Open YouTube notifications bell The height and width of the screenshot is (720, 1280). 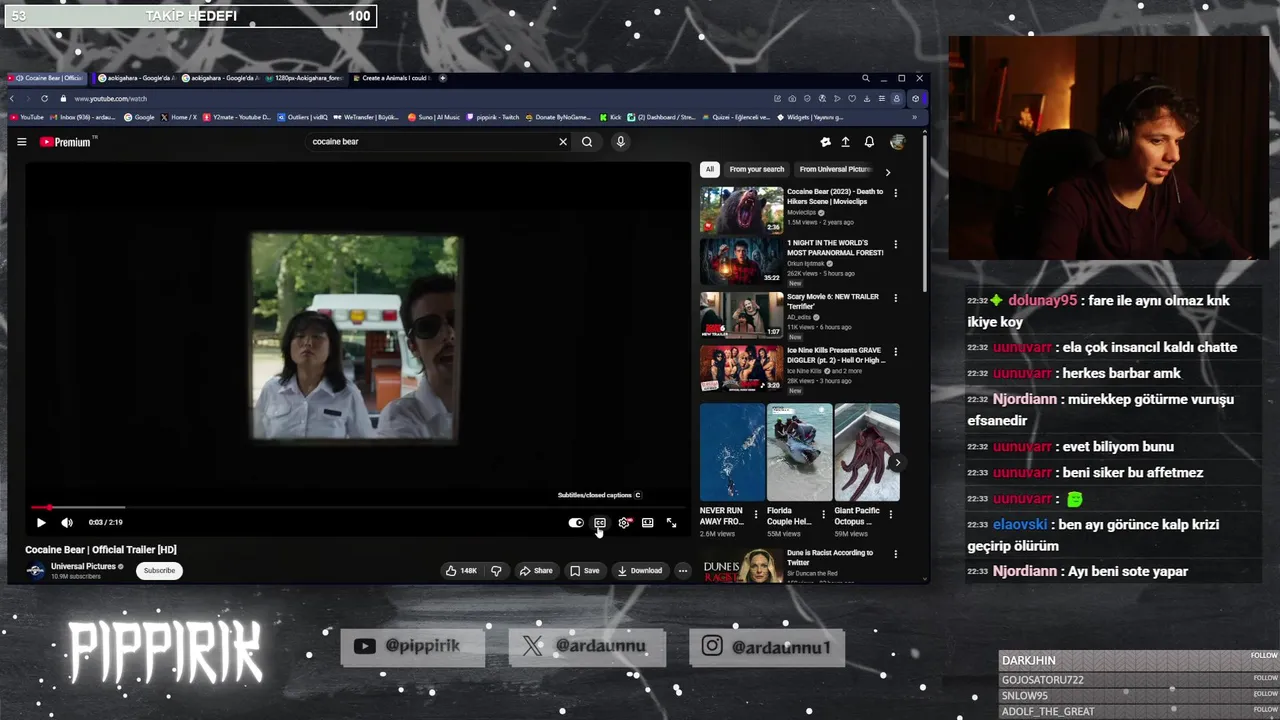tap(869, 142)
